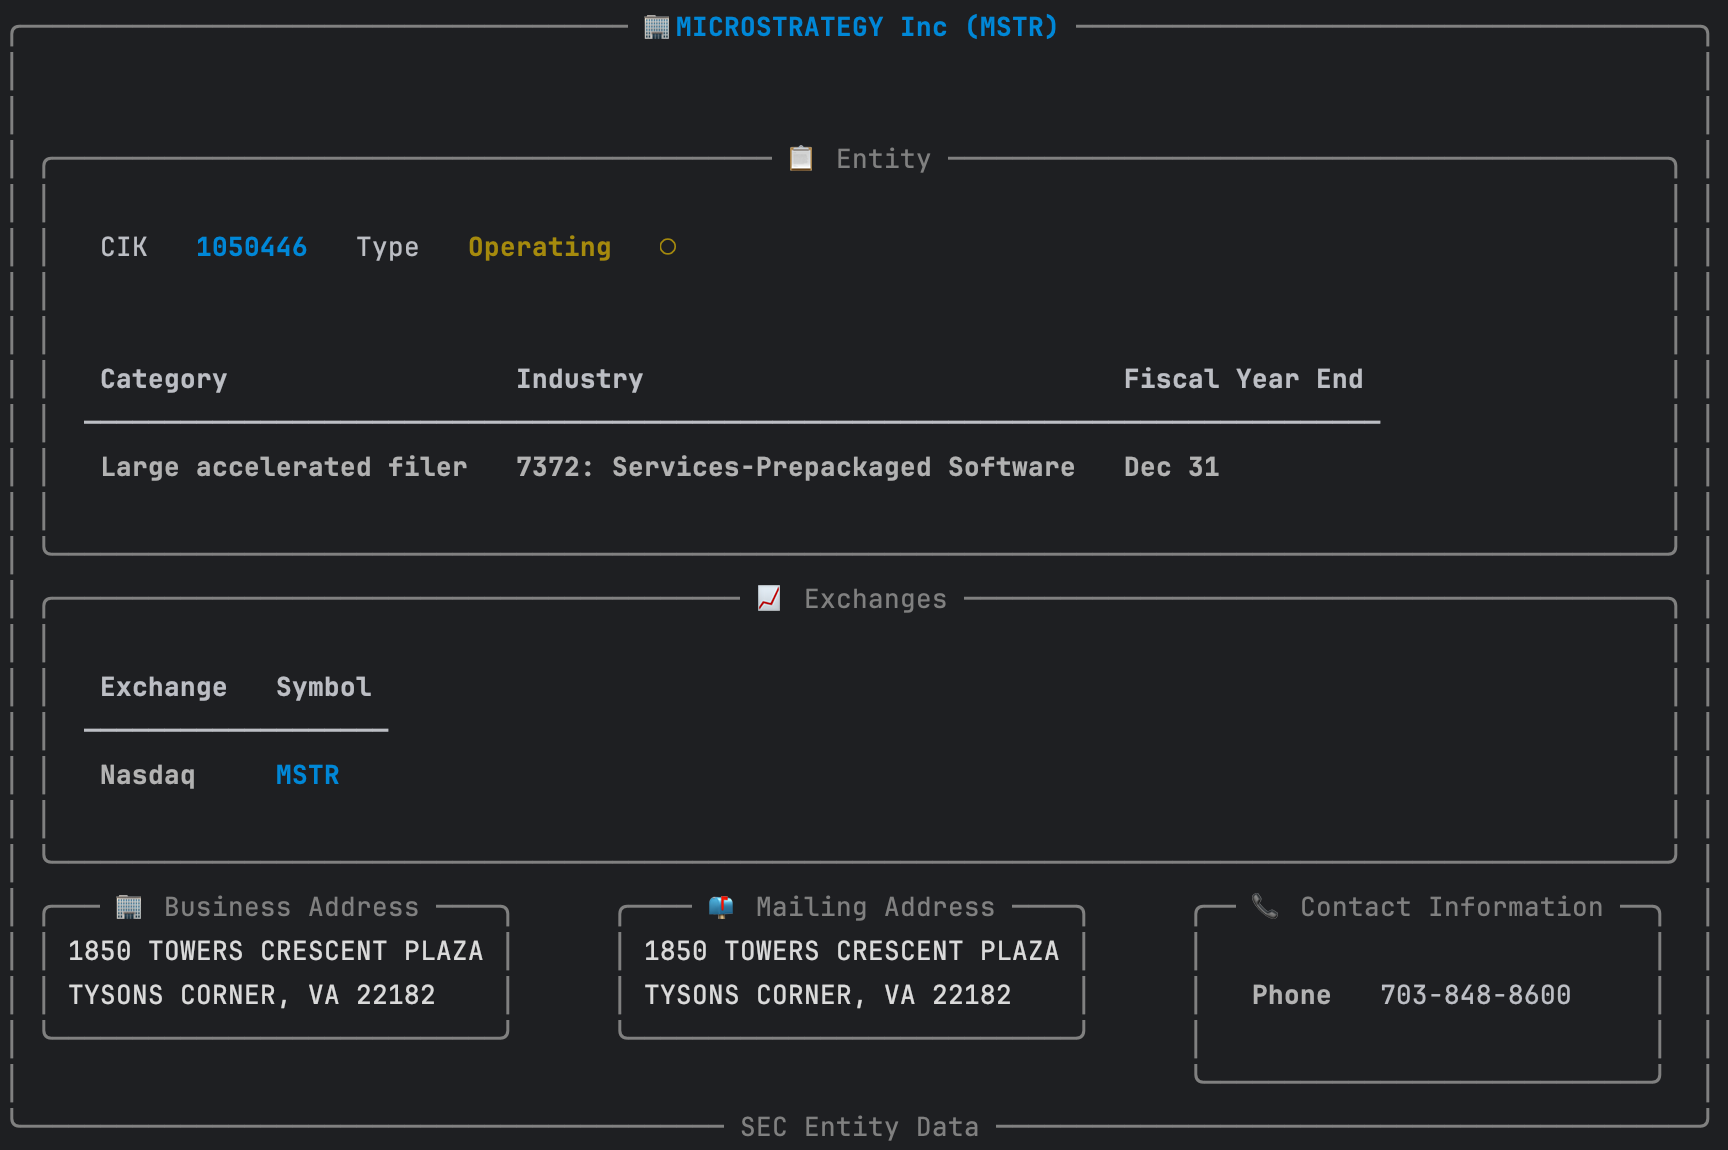Click the Type label

(388, 247)
